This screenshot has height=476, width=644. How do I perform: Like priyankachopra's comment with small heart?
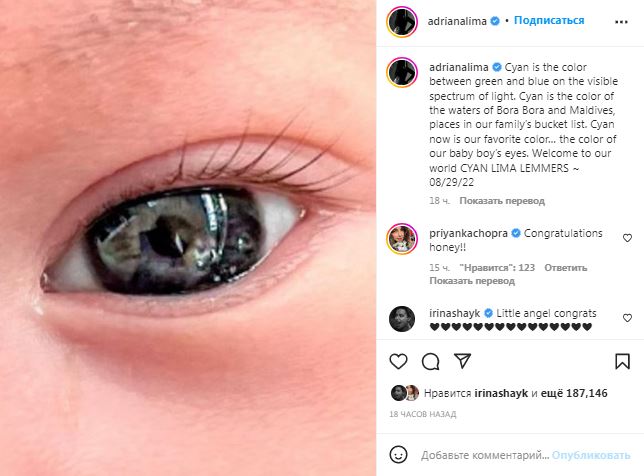pos(627,238)
